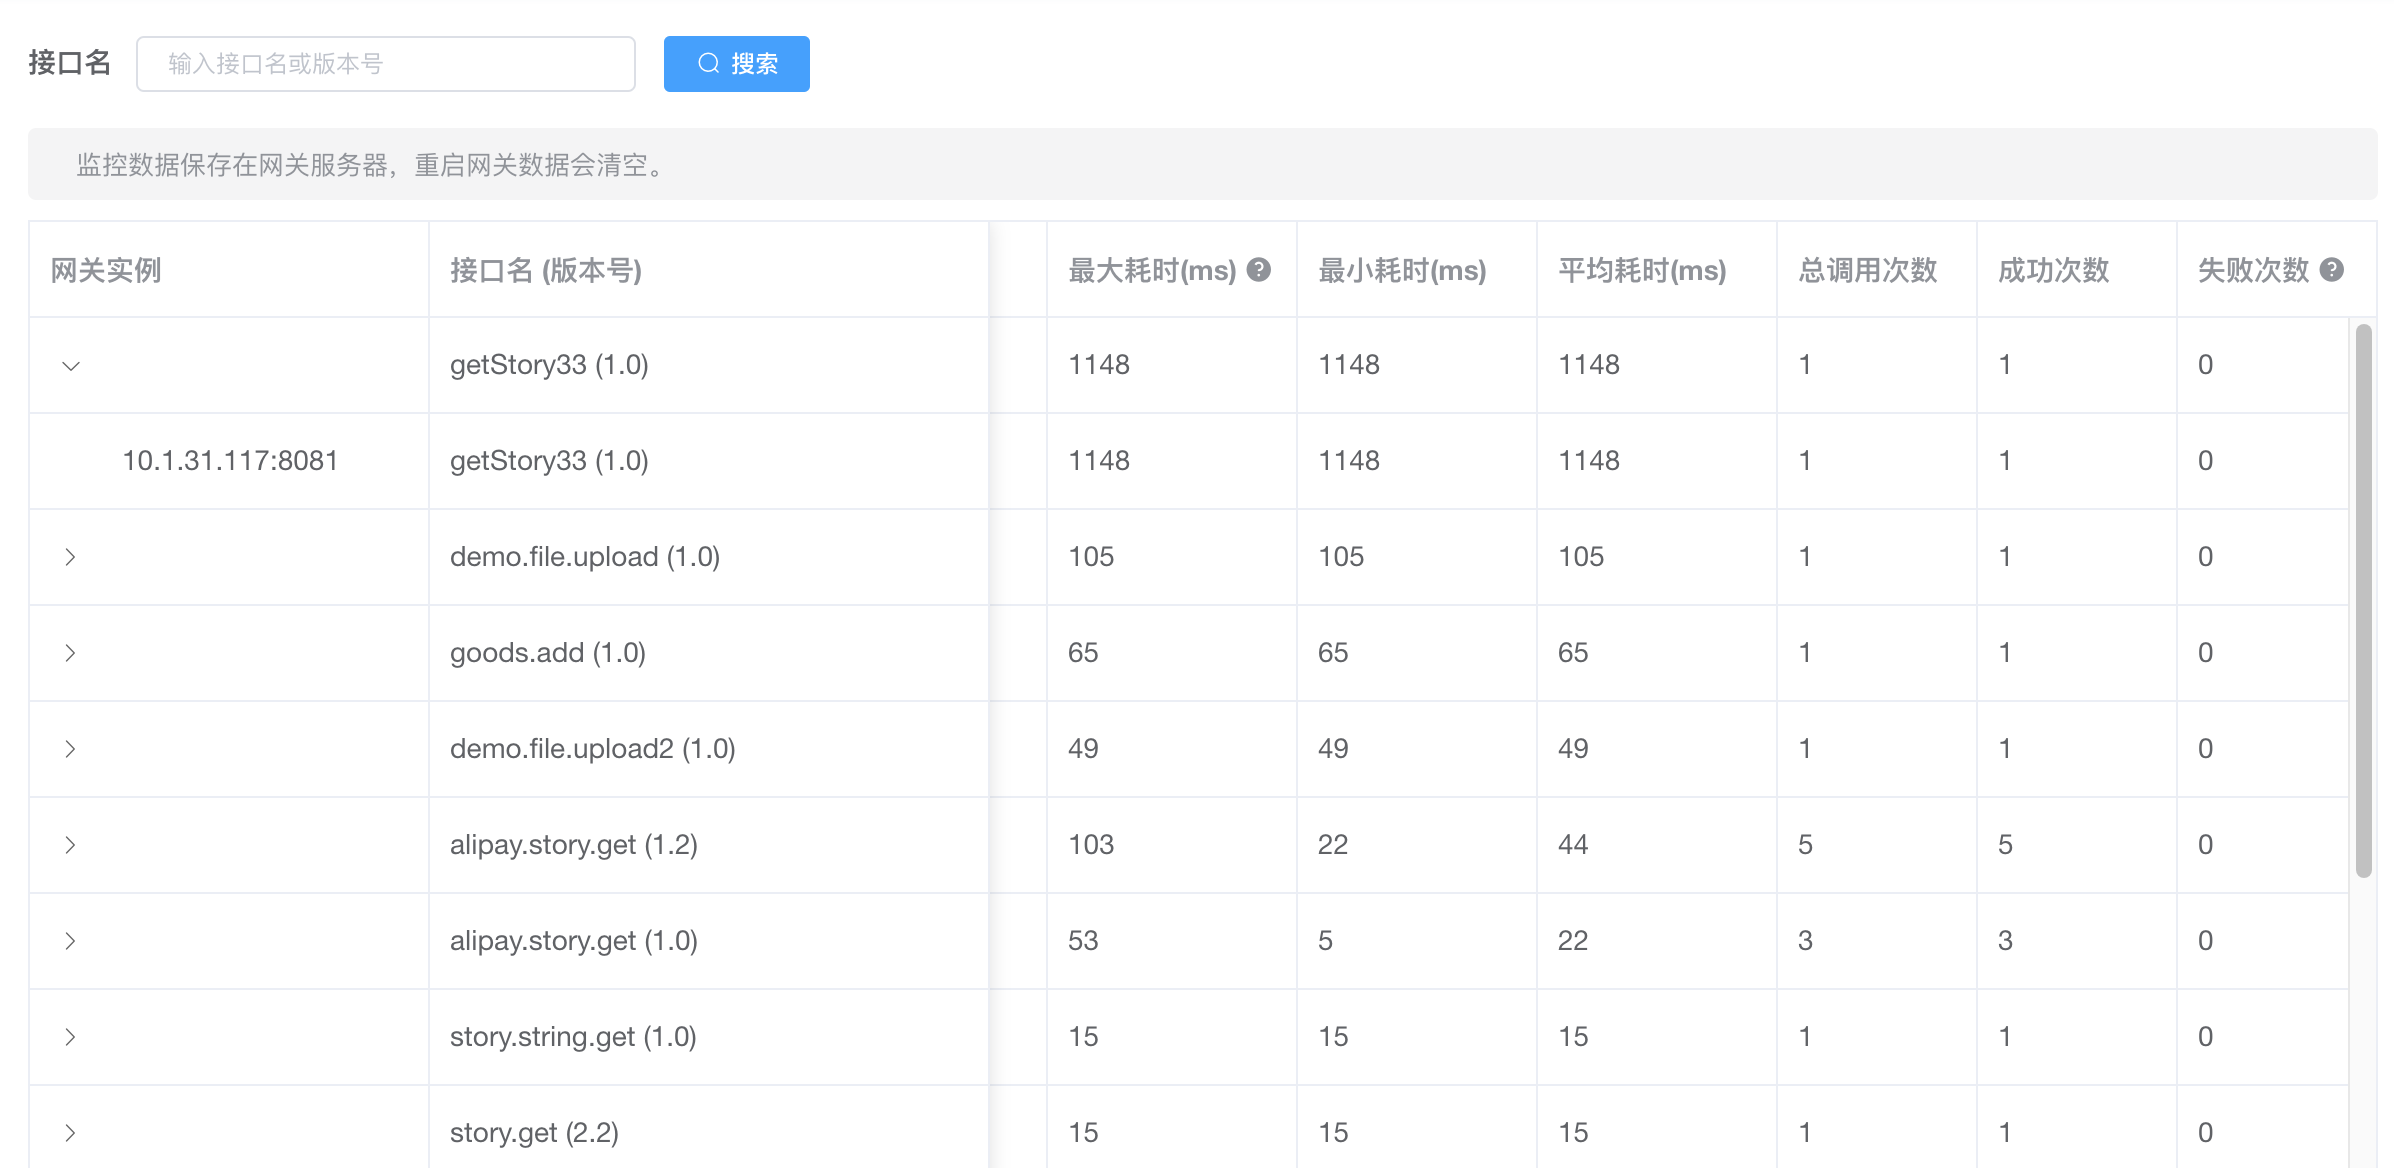2394x1168 pixels.
Task: Click the magnifier icon in search button
Action: click(708, 64)
